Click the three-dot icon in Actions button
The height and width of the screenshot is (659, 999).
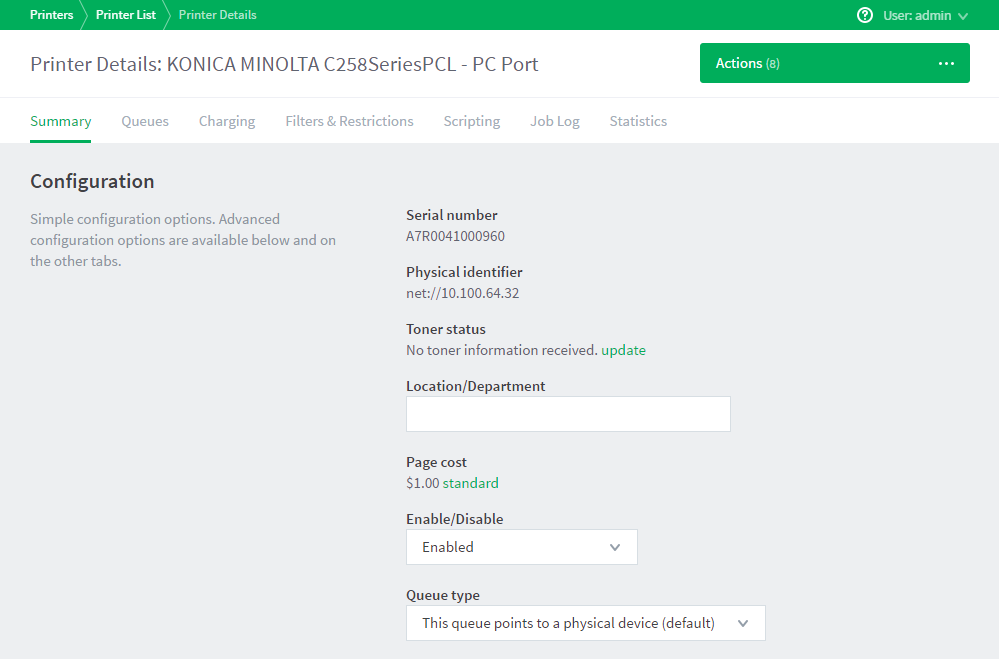946,64
